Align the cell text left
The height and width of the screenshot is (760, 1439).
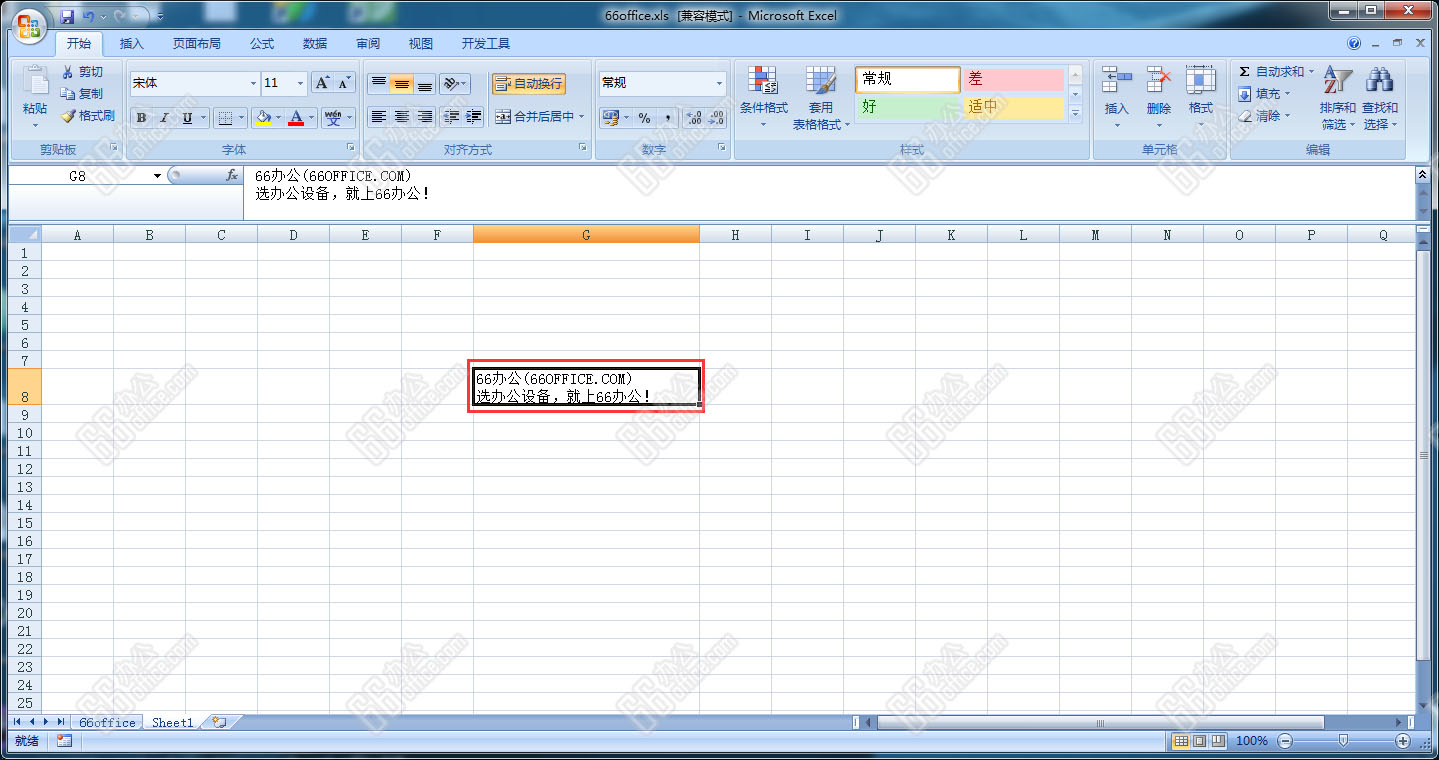point(378,117)
